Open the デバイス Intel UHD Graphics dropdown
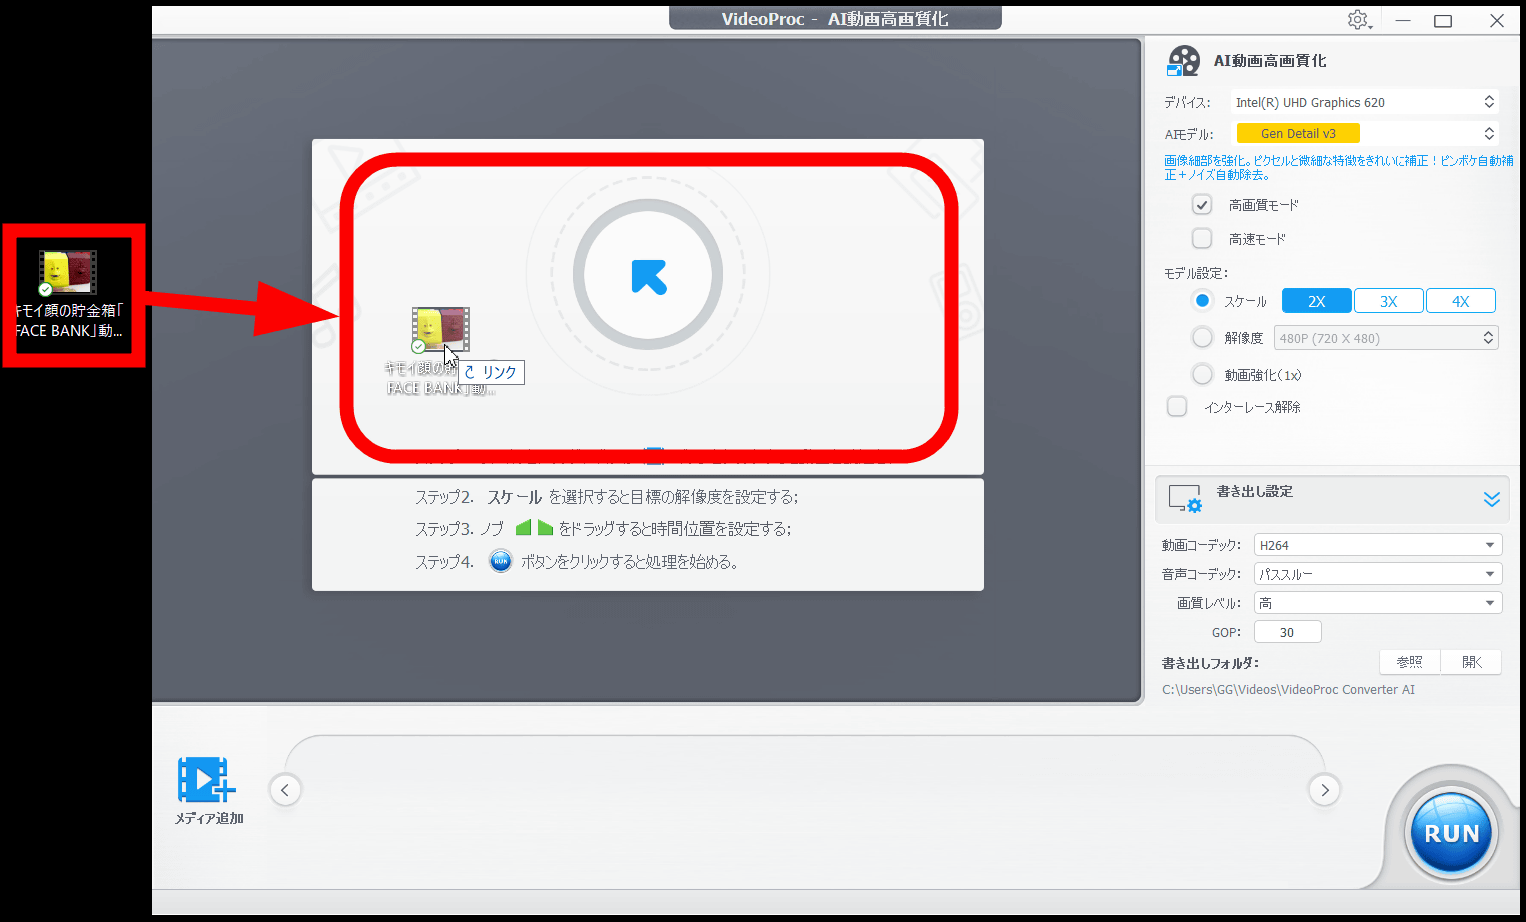The width and height of the screenshot is (1526, 922). coord(1365,102)
